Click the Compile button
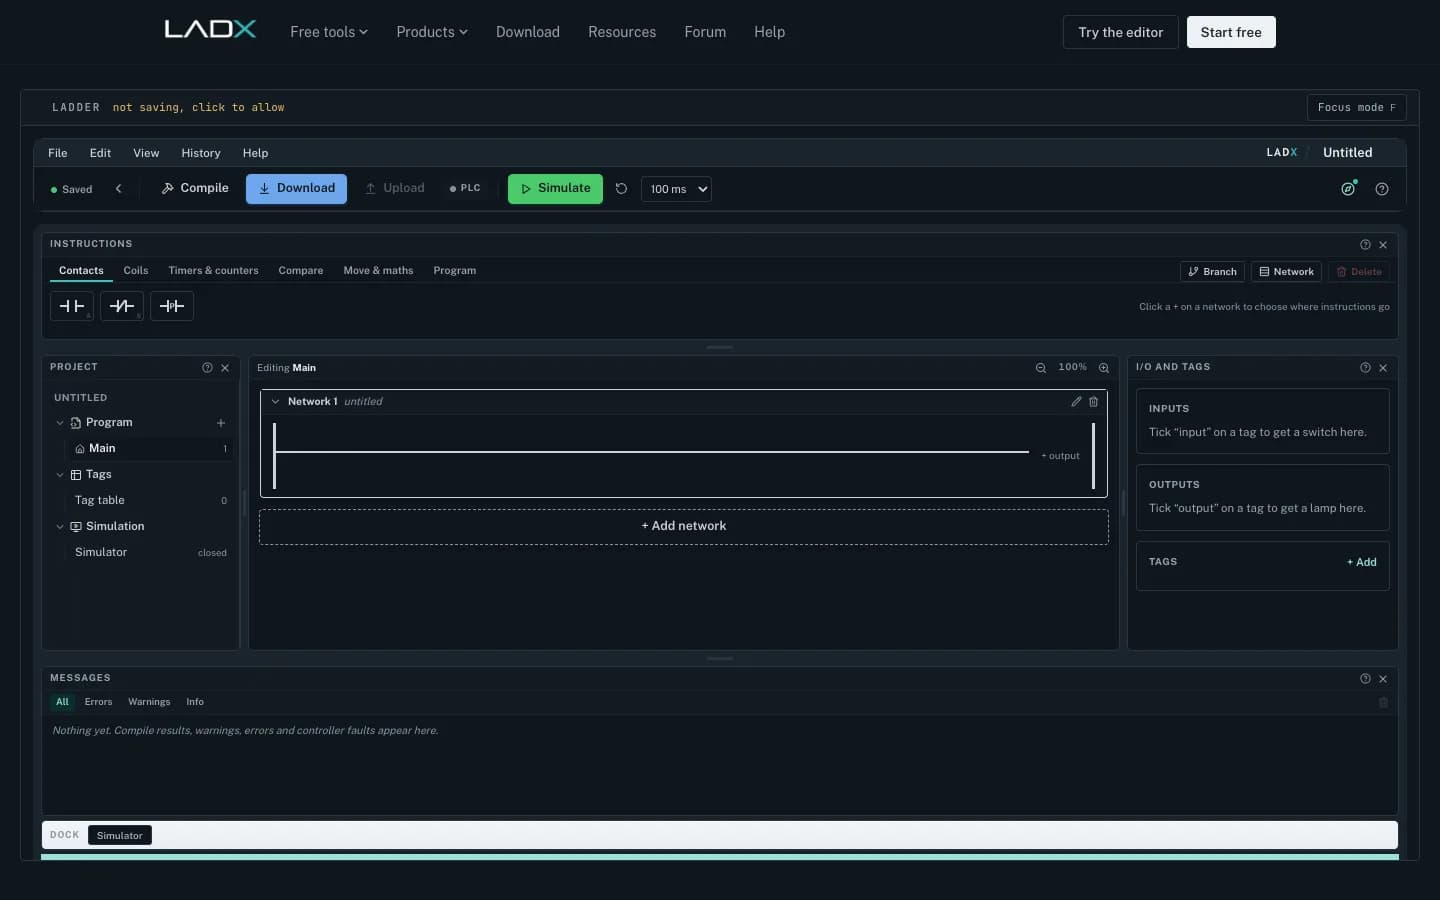 click(195, 188)
